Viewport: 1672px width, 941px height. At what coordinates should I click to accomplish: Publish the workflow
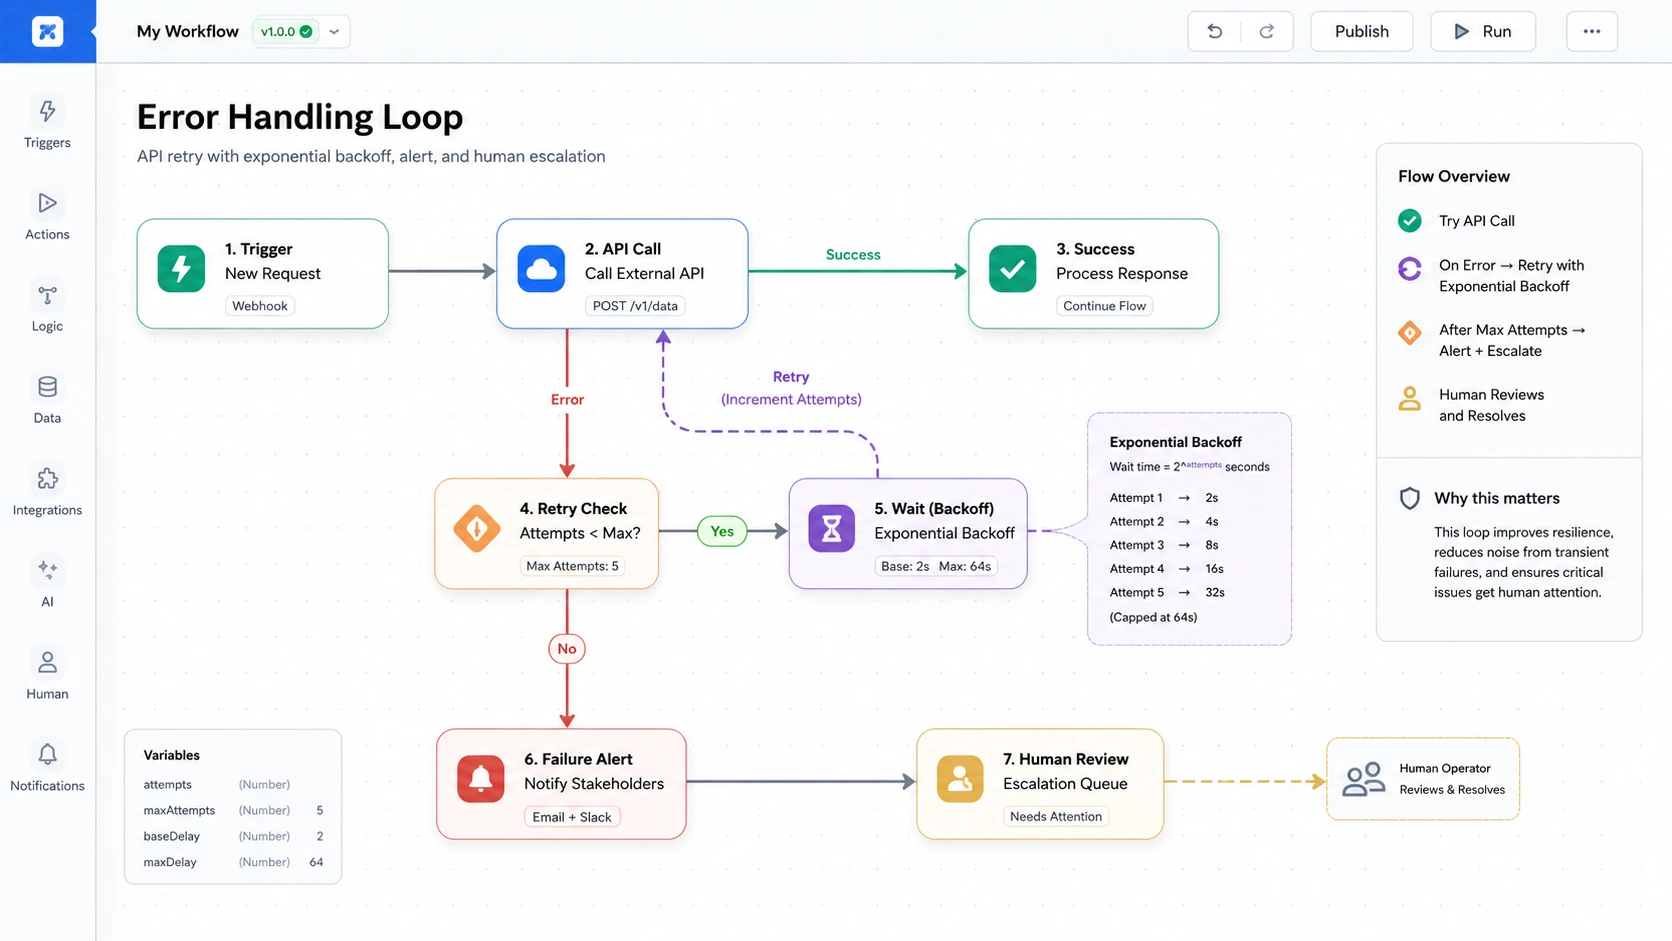(x=1361, y=31)
